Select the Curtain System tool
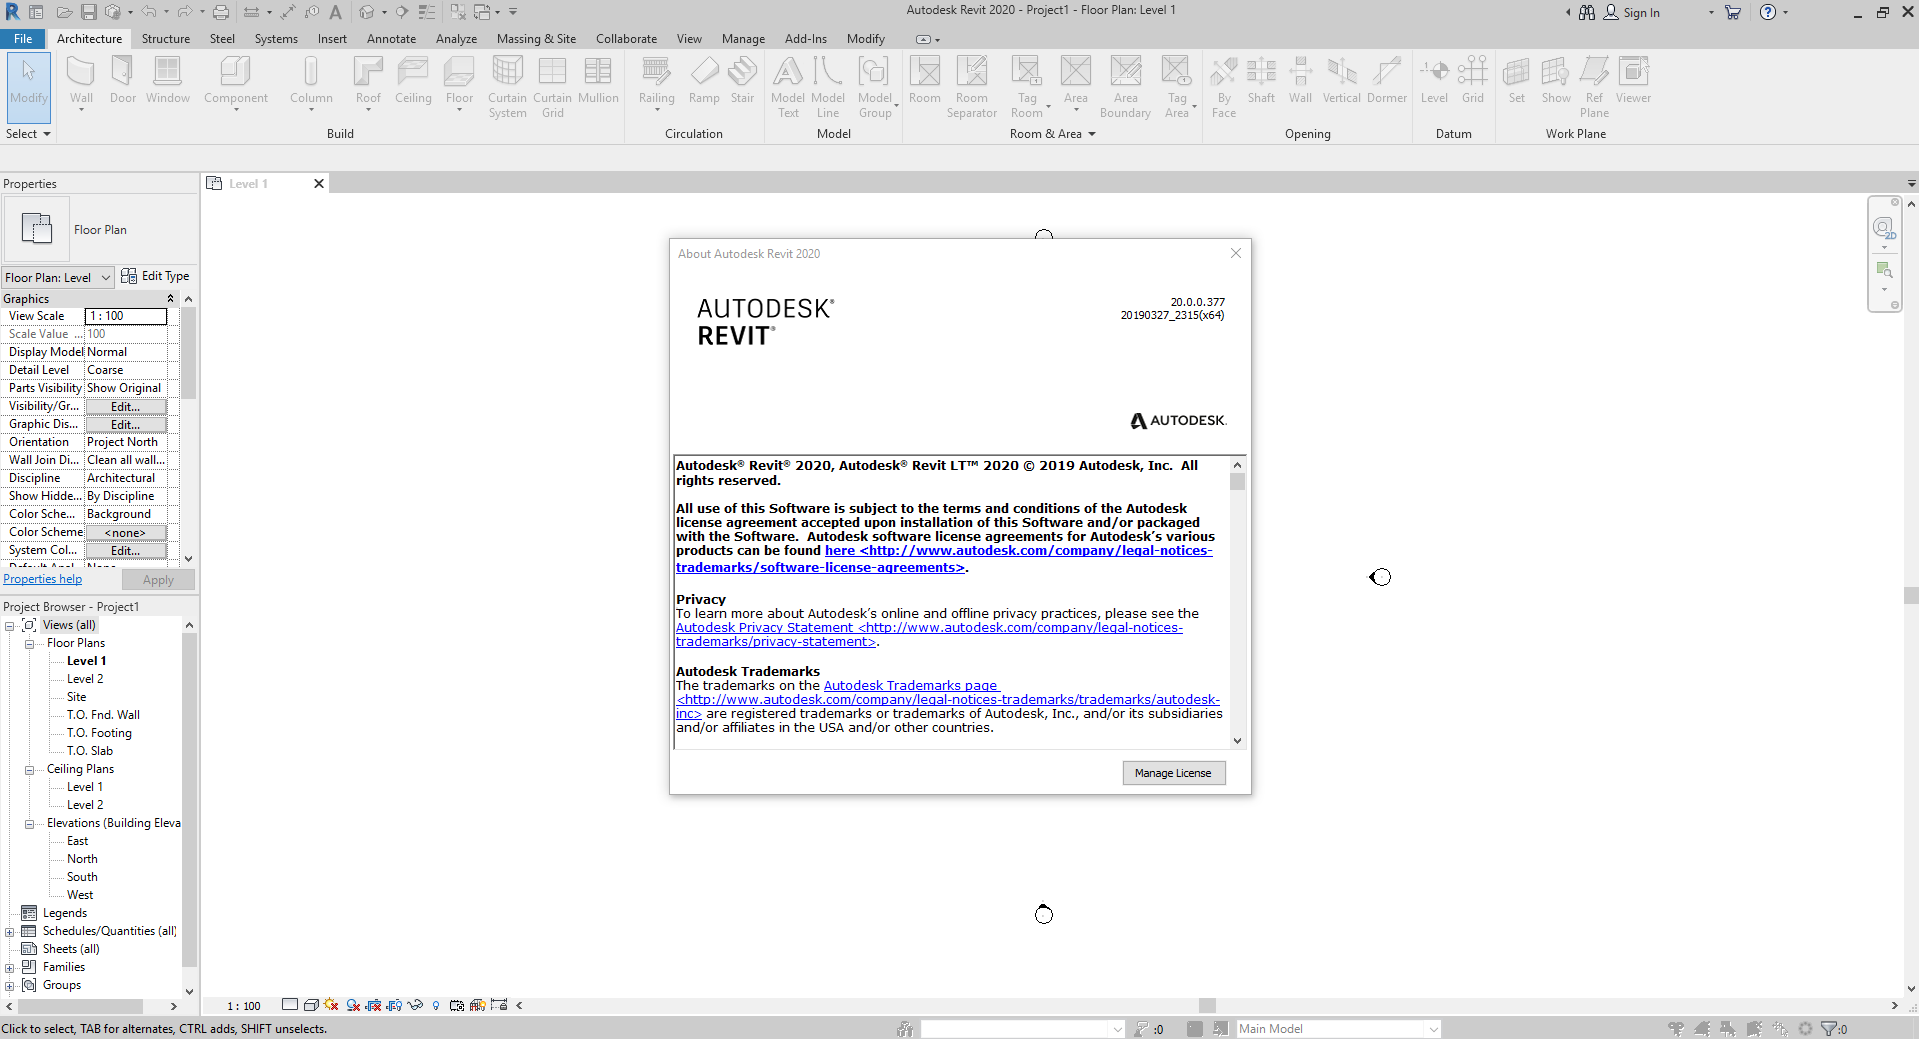 pyautogui.click(x=507, y=87)
